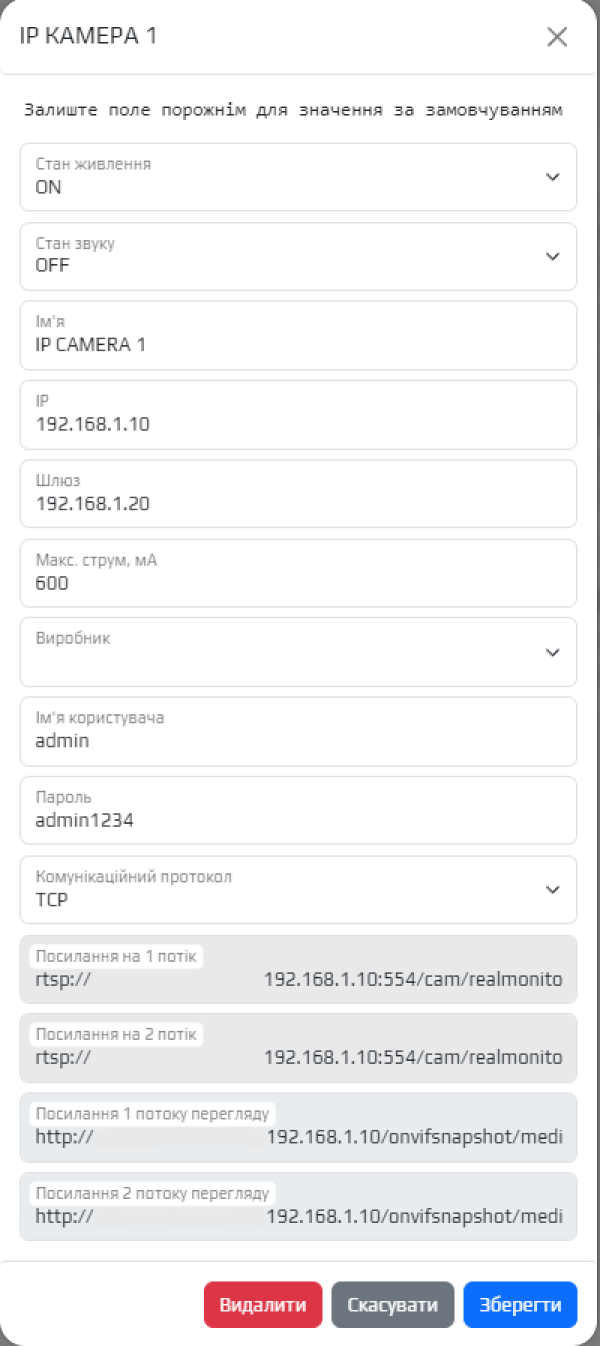Screen dimensions: 600x1346
Task: Click the Ім'я field containing IP CAMERA 1
Action: point(298,335)
